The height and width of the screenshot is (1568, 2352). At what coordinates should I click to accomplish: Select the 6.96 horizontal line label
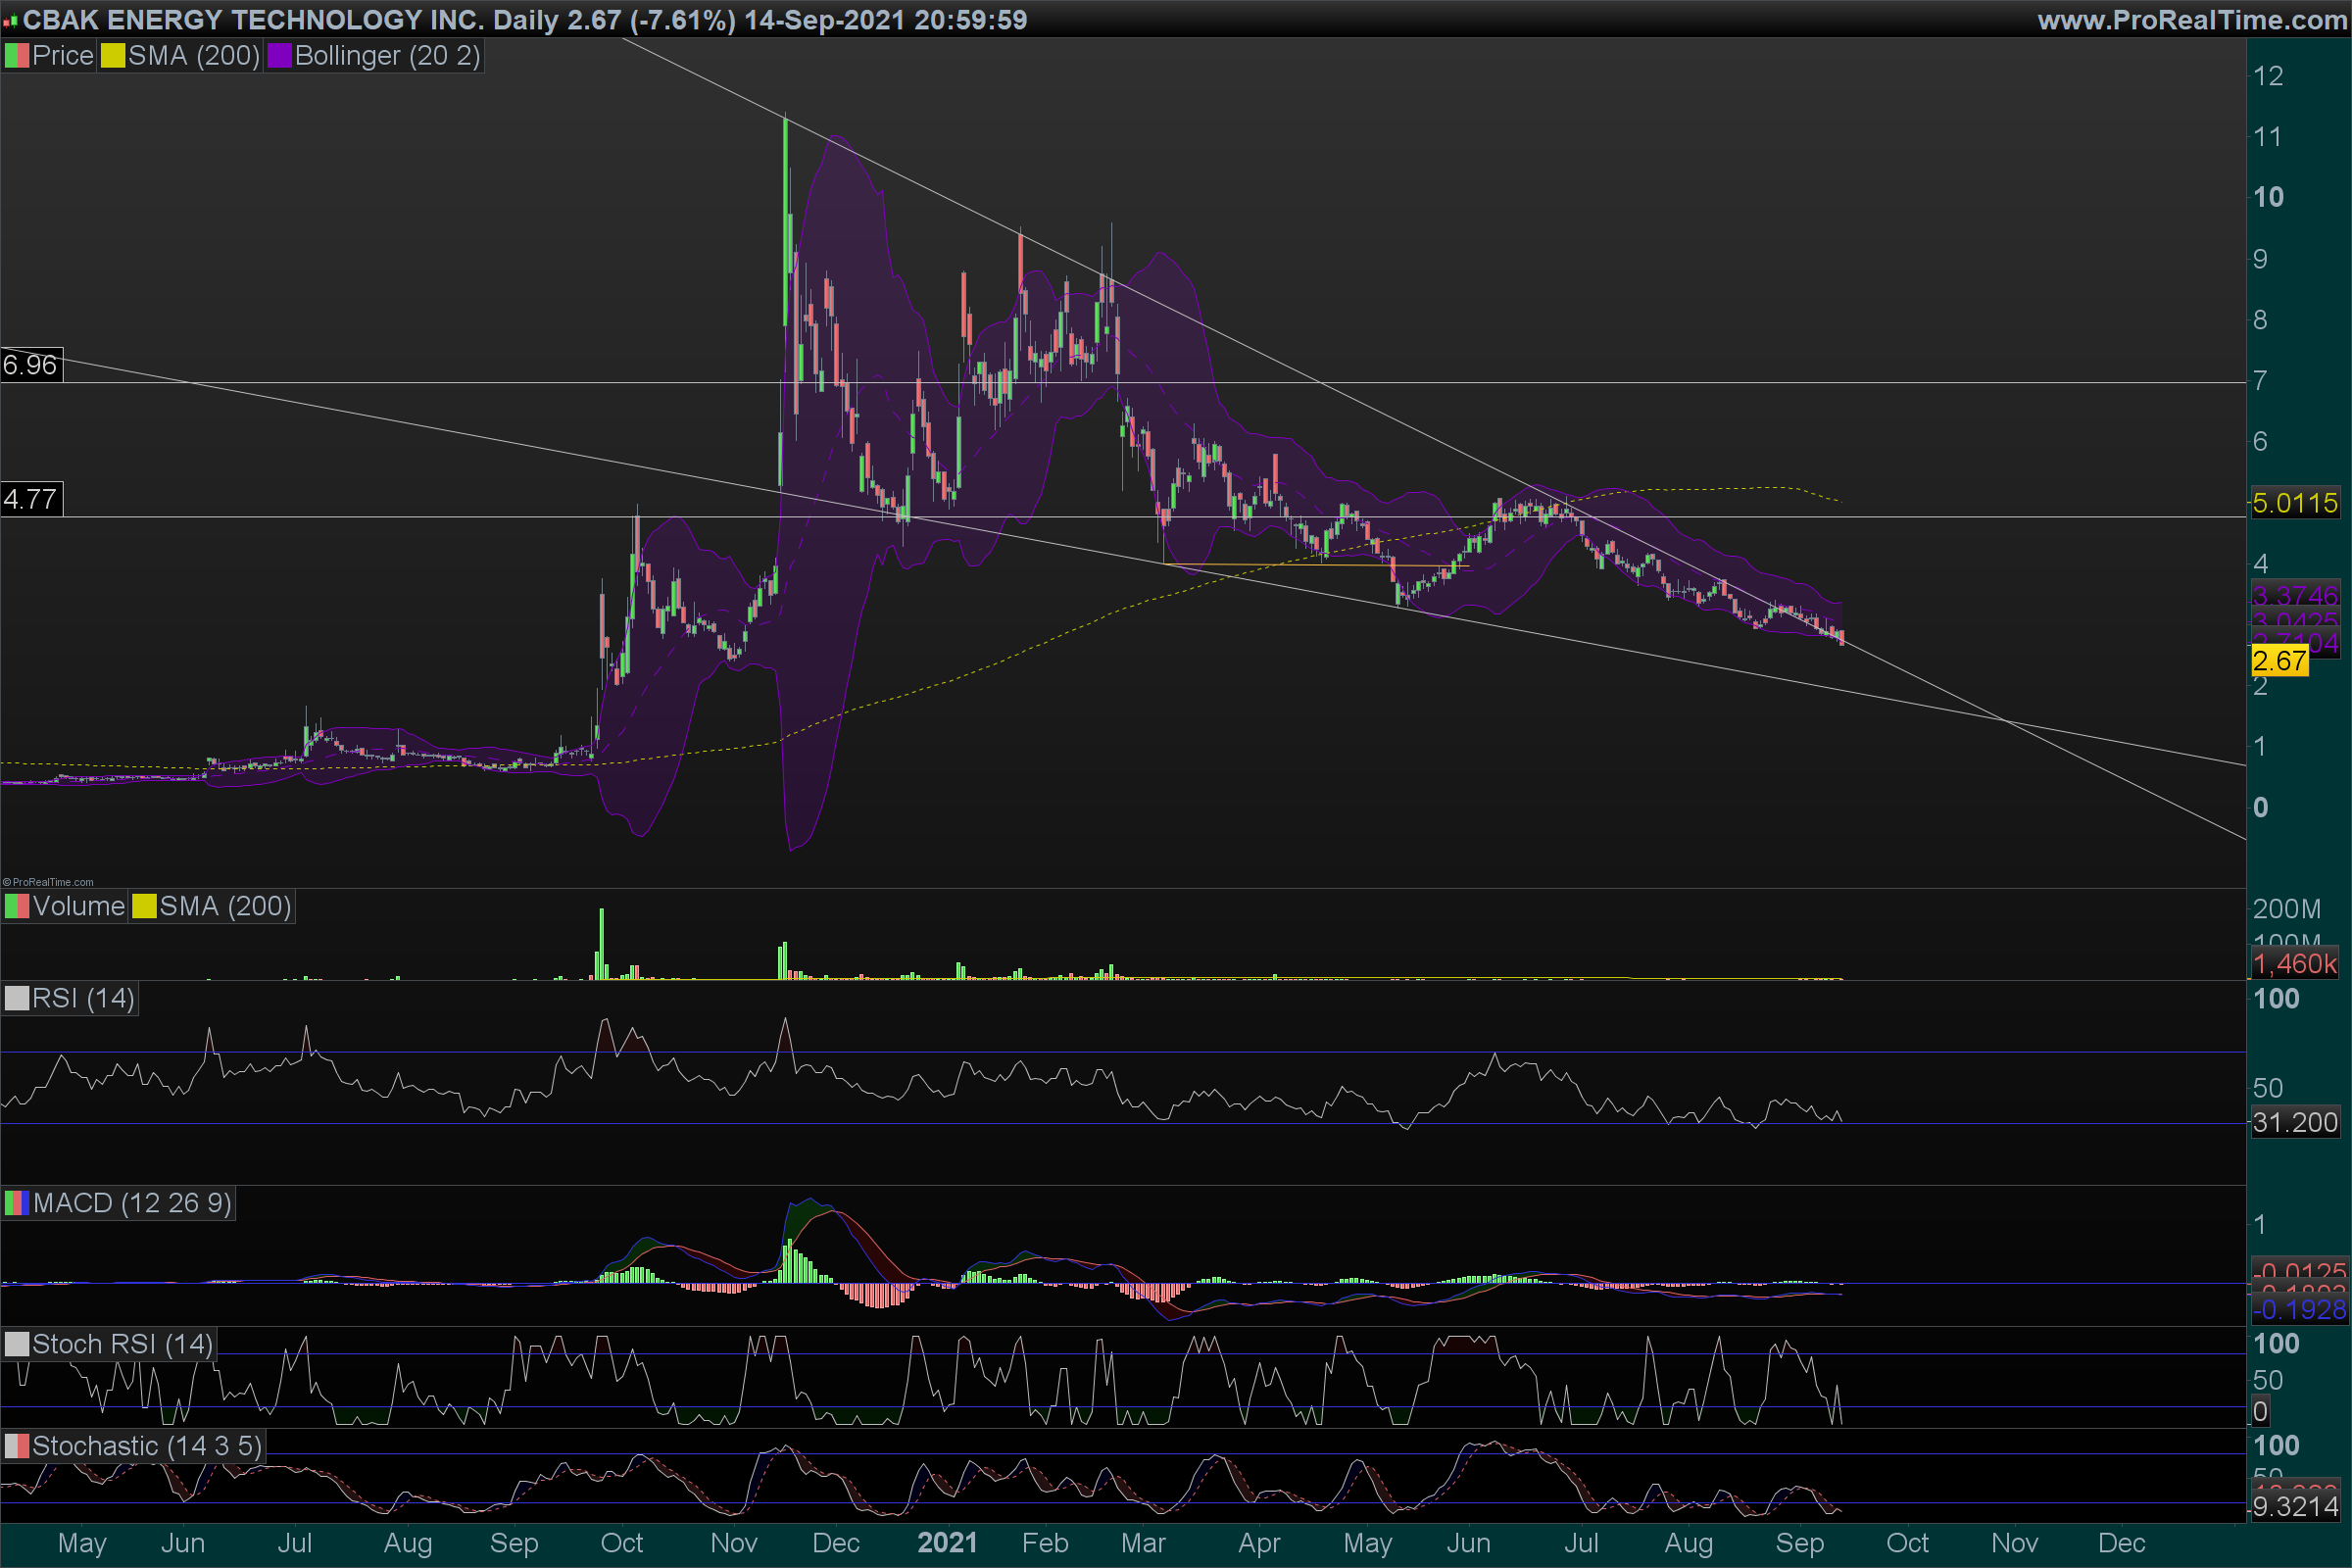[31, 365]
